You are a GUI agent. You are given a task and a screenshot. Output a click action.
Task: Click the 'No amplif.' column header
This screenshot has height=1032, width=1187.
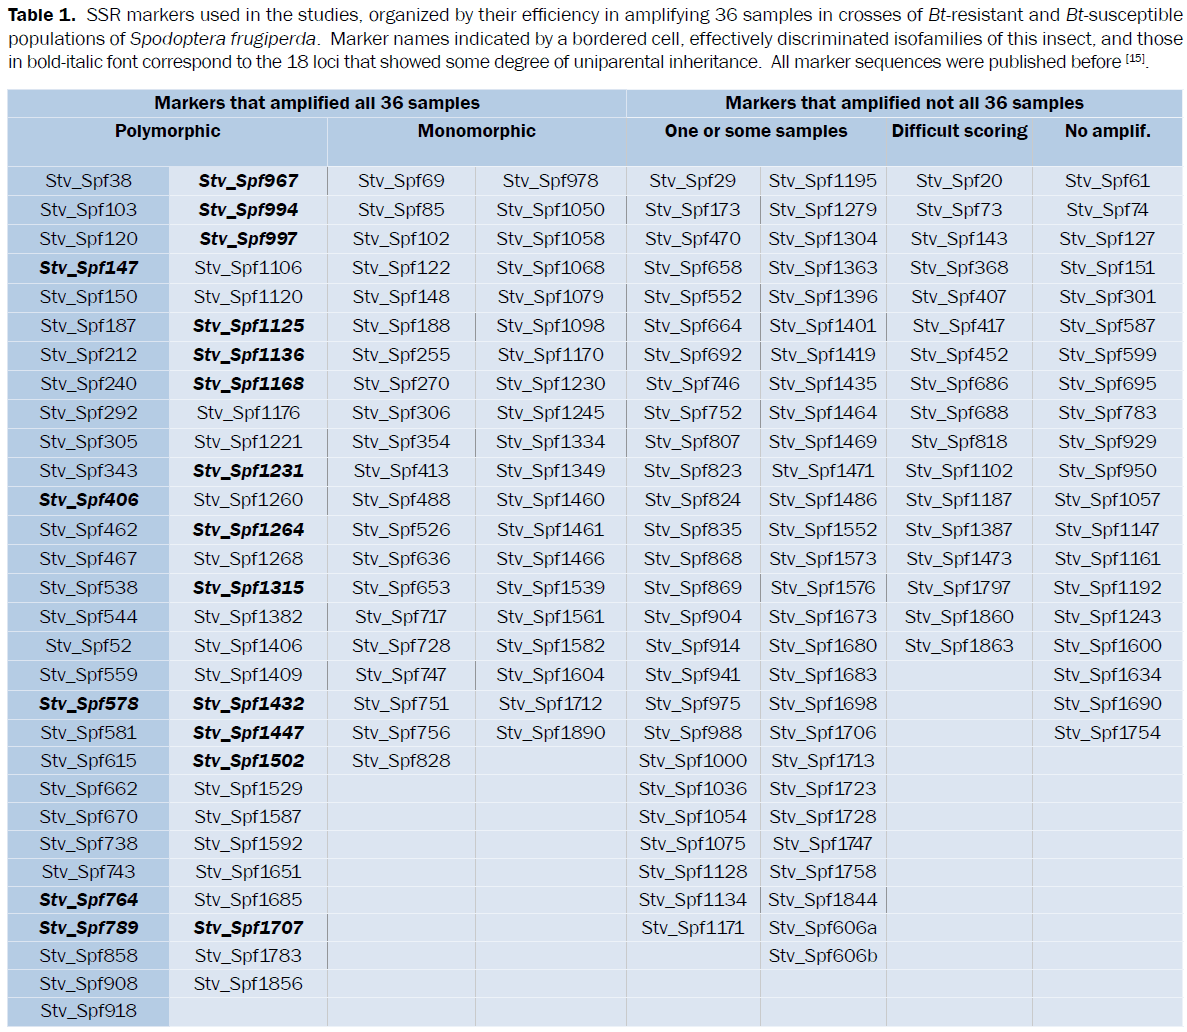point(1107,131)
